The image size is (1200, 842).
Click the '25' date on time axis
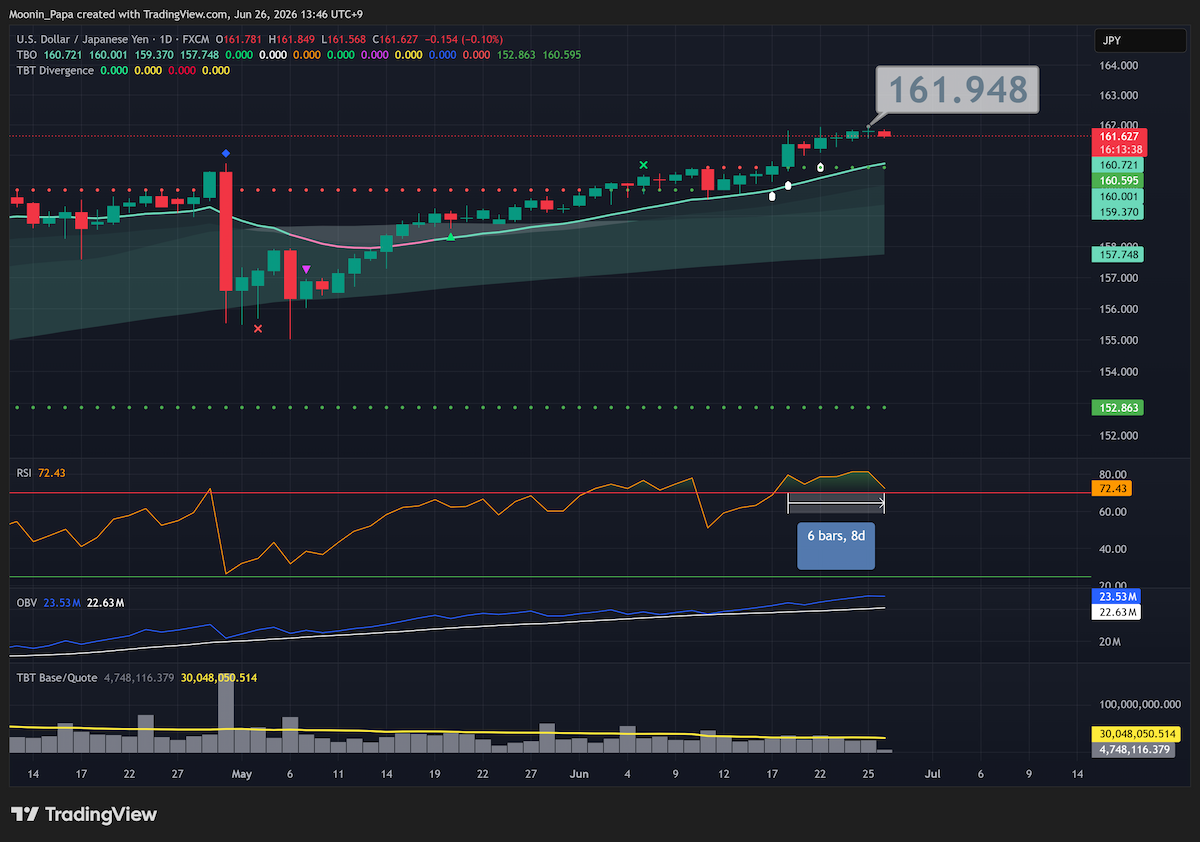coord(869,774)
